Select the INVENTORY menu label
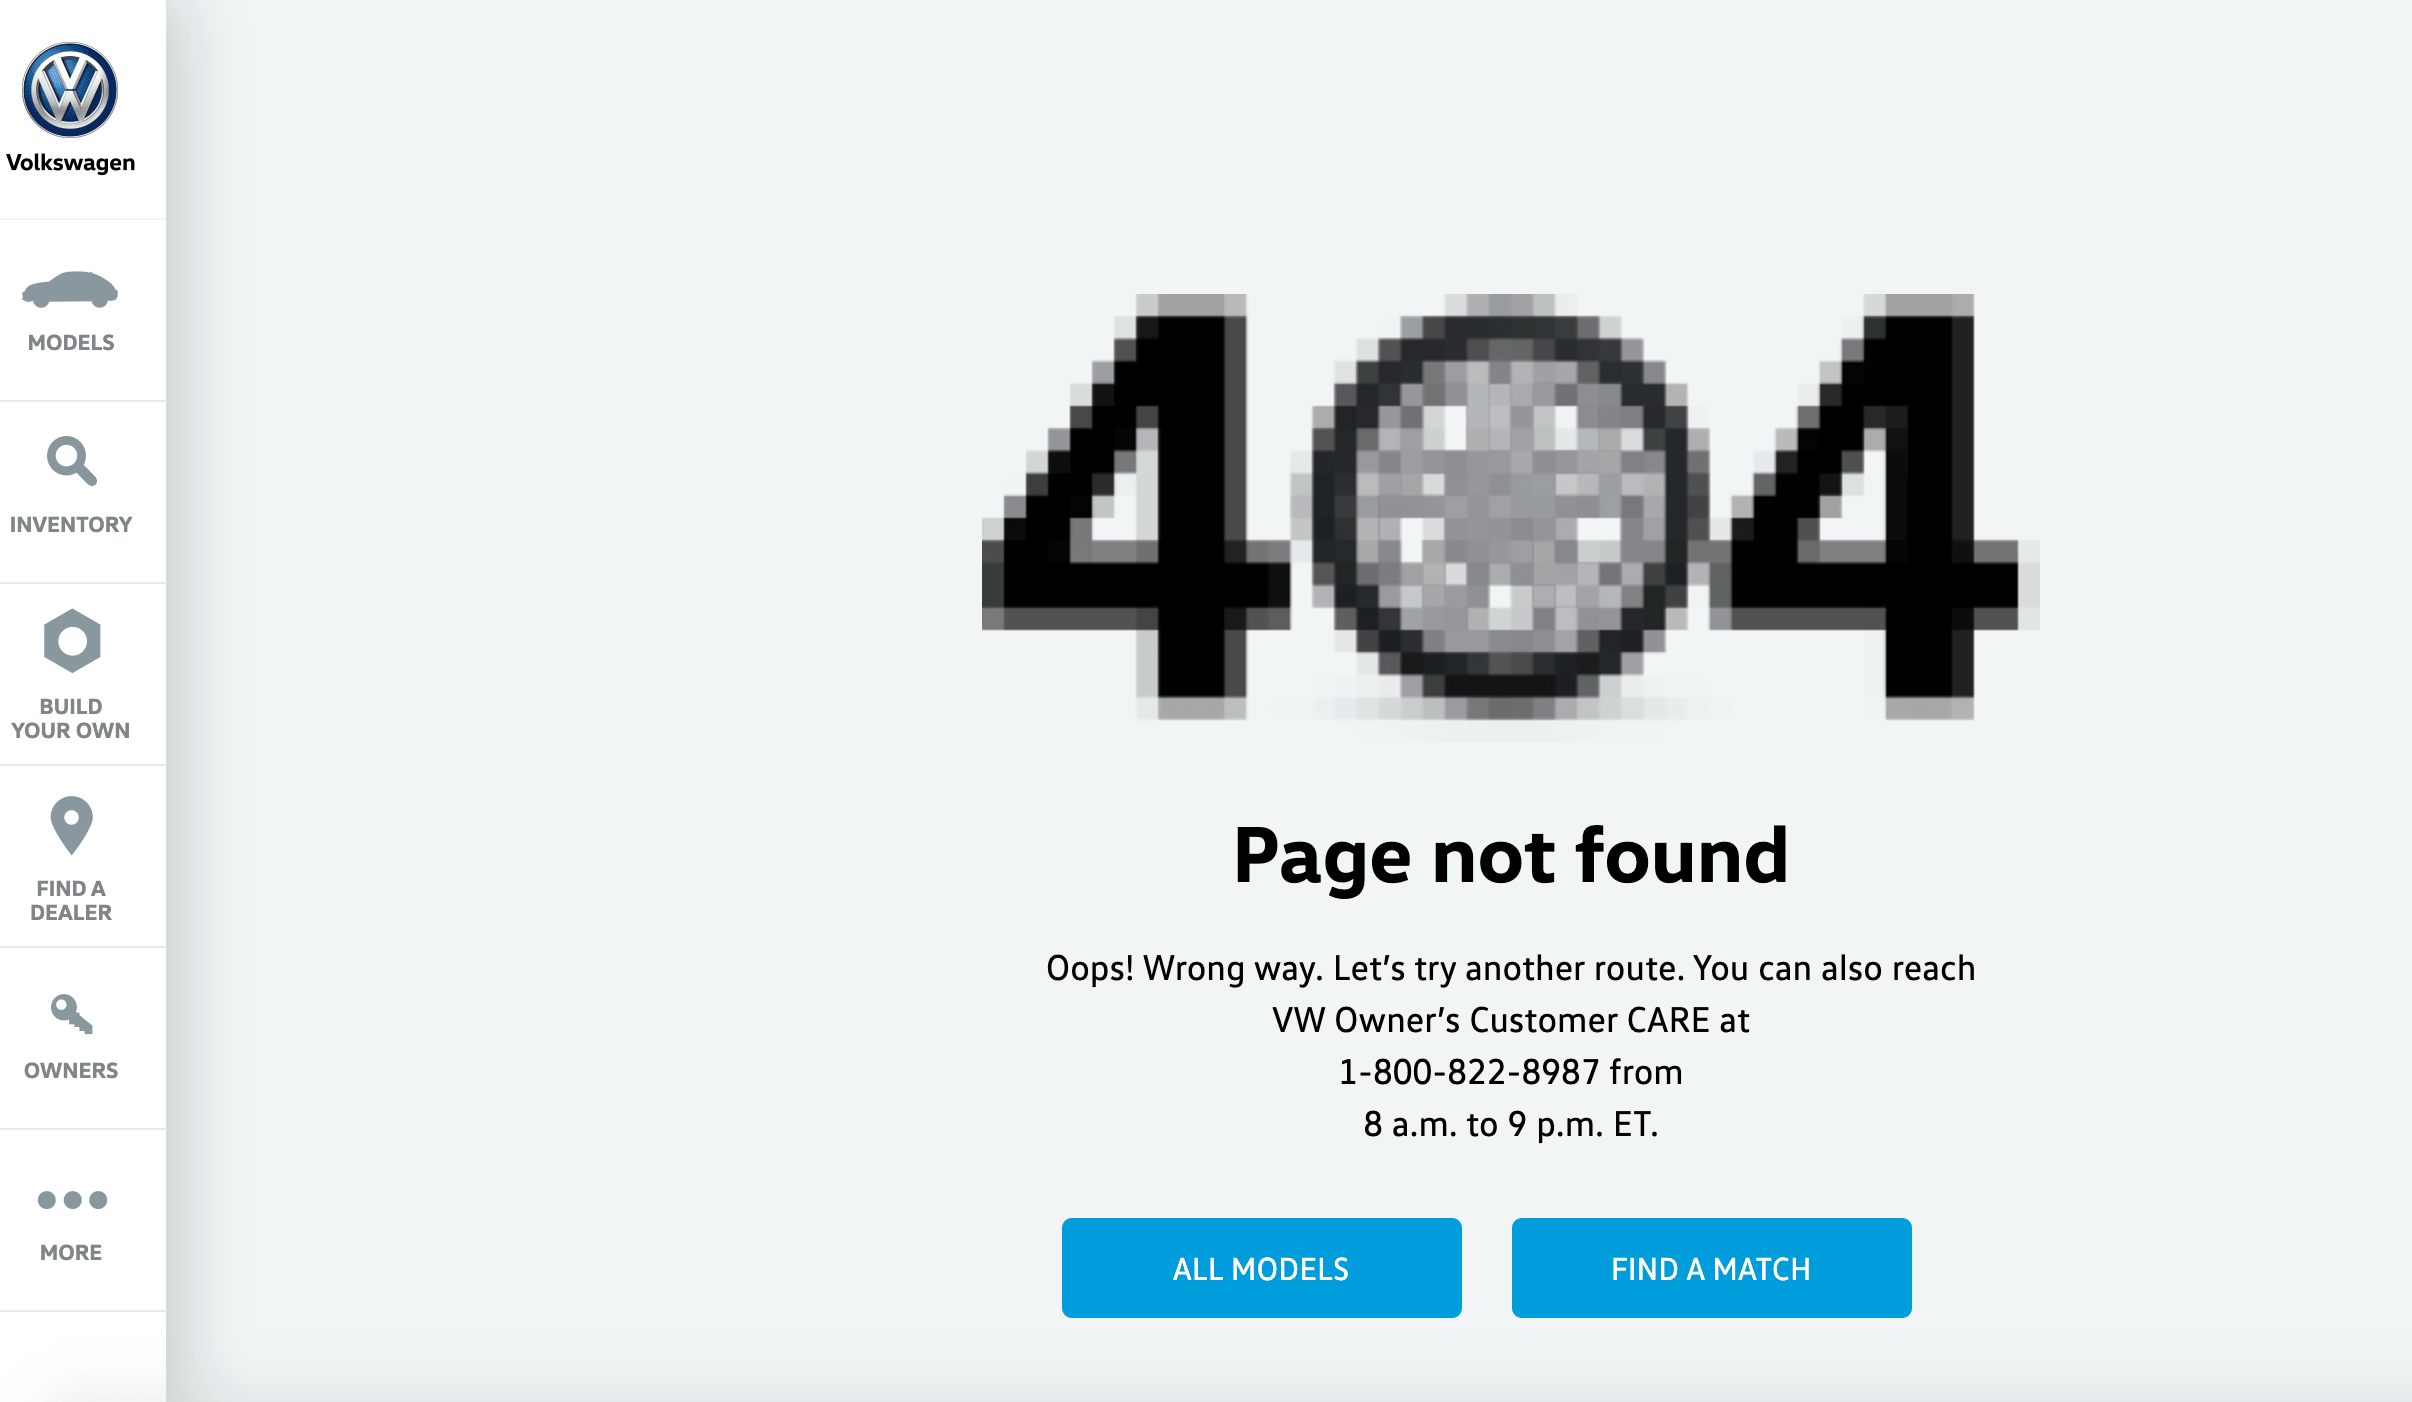Image resolution: width=2412 pixels, height=1402 pixels. [x=71, y=525]
